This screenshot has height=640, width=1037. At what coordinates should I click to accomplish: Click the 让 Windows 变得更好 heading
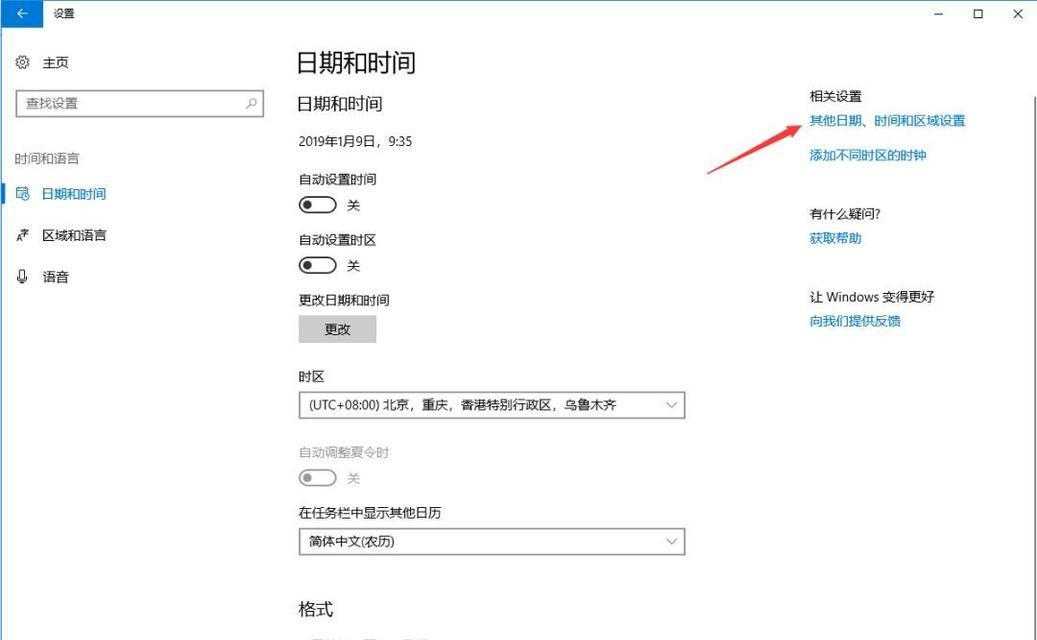click(x=872, y=297)
